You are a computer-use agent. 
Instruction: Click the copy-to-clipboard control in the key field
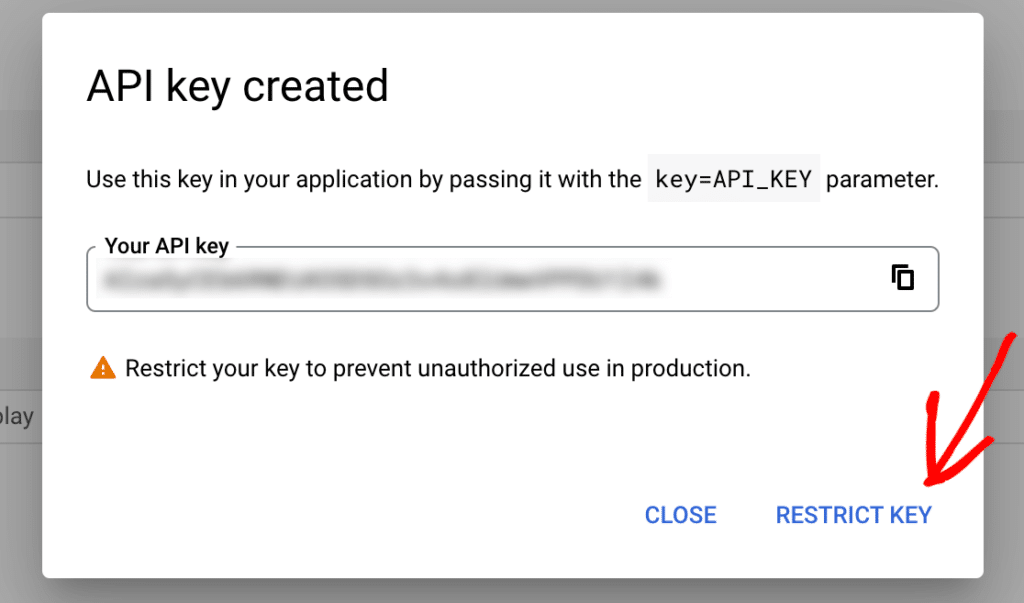[x=903, y=279]
